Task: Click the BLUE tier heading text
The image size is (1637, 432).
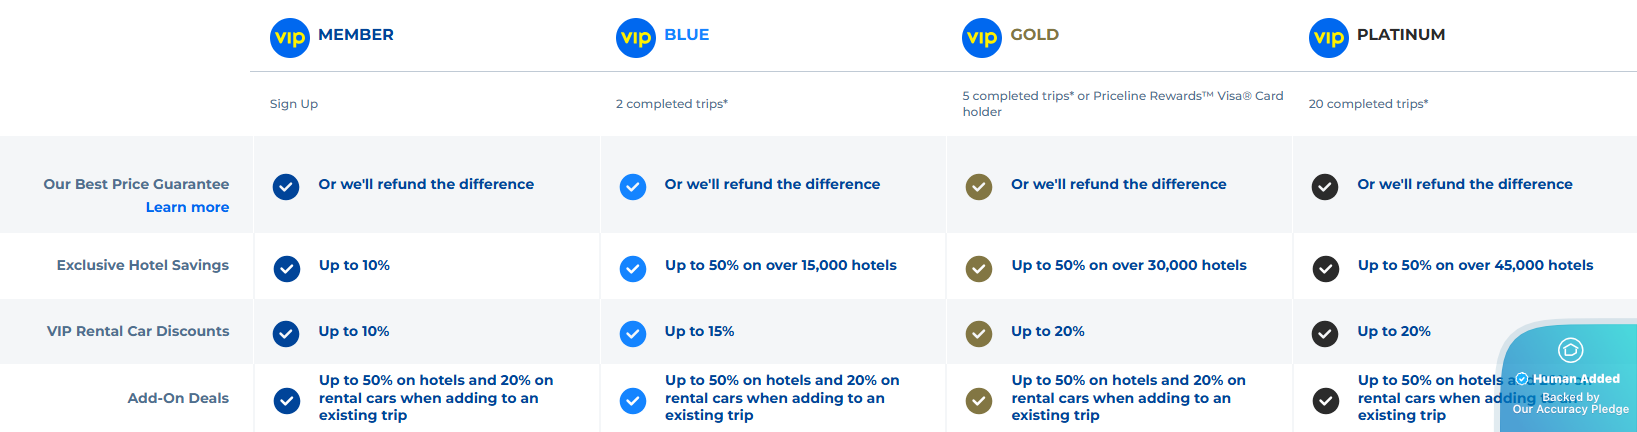Action: click(687, 35)
